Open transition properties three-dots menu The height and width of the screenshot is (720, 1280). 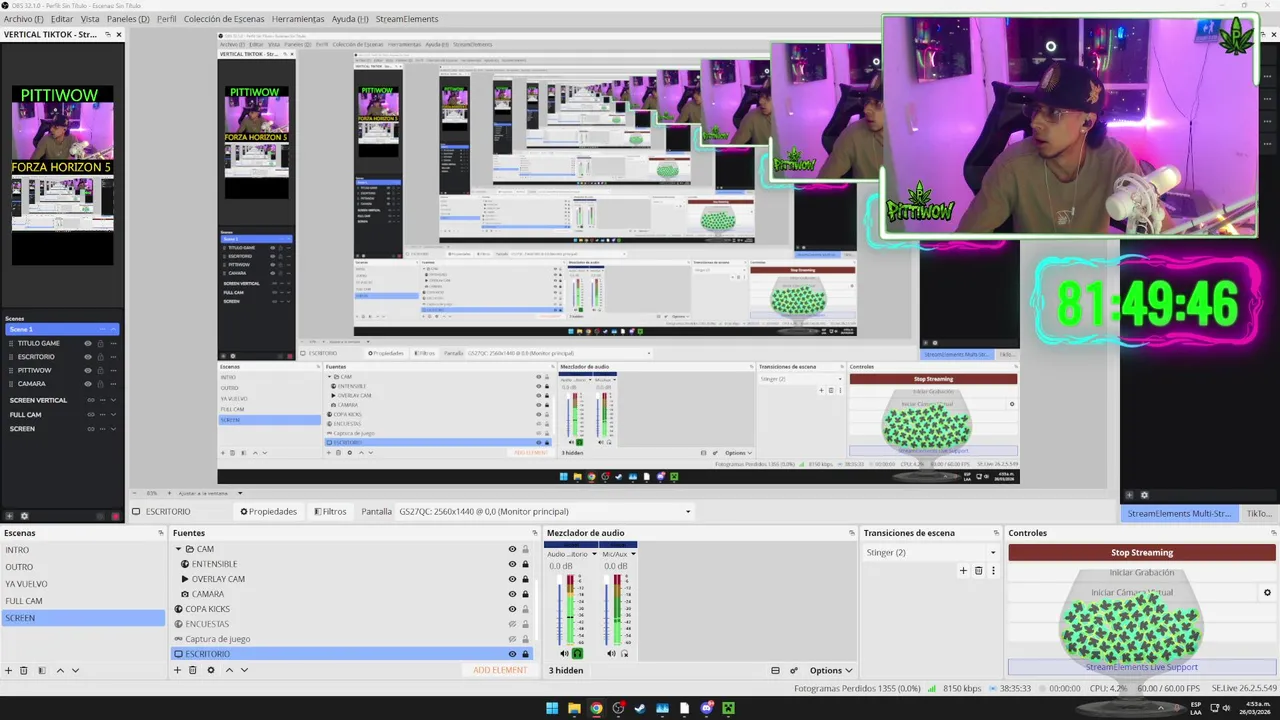(994, 571)
